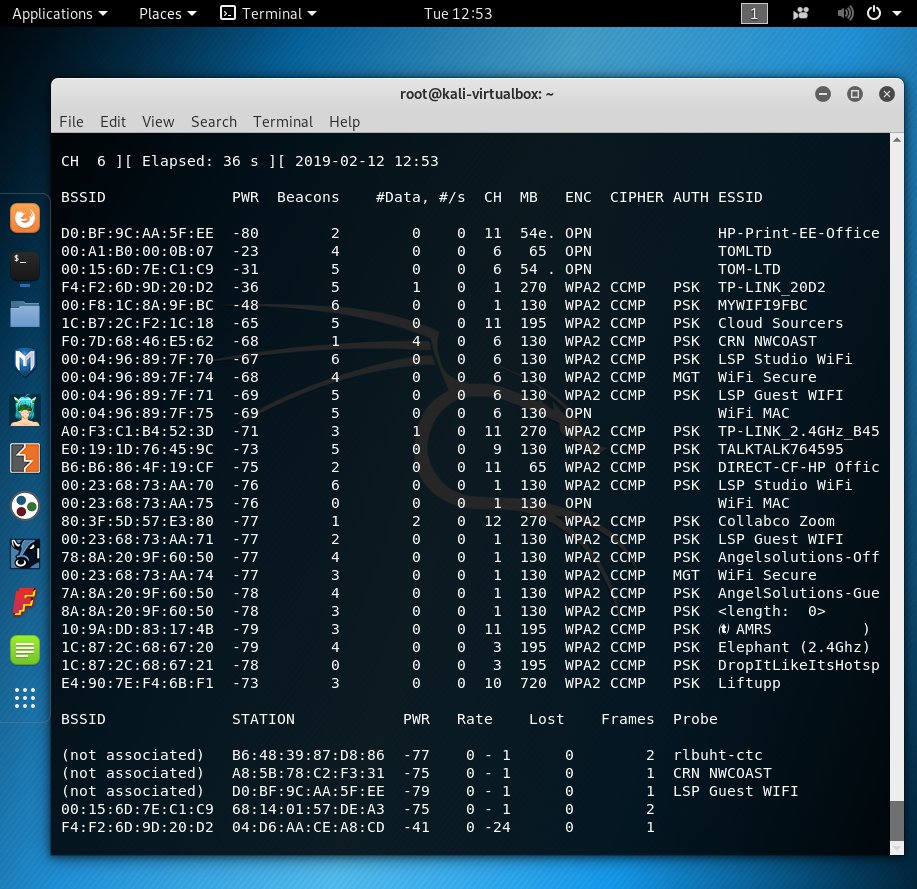Screen dimensions: 917x889
Task: Click ESSID Liftupp
Action: (x=749, y=684)
